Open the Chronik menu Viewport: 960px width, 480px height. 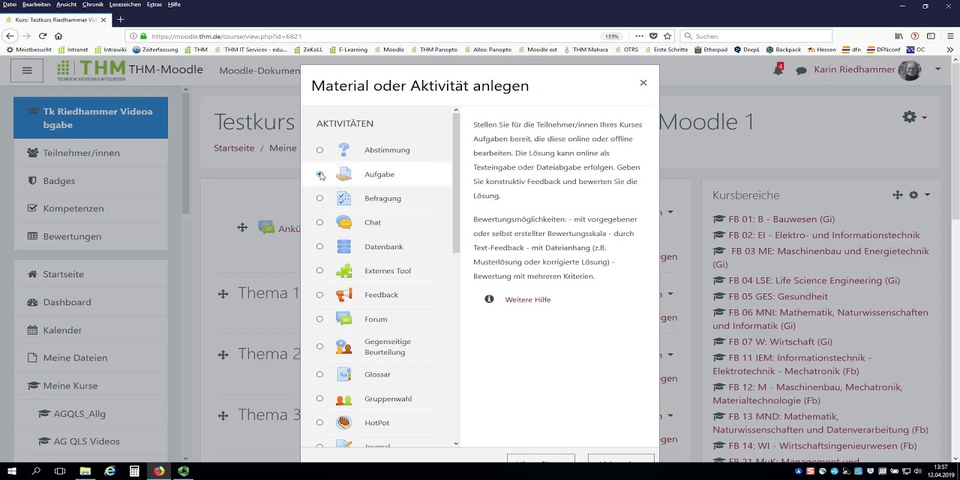(x=92, y=4)
